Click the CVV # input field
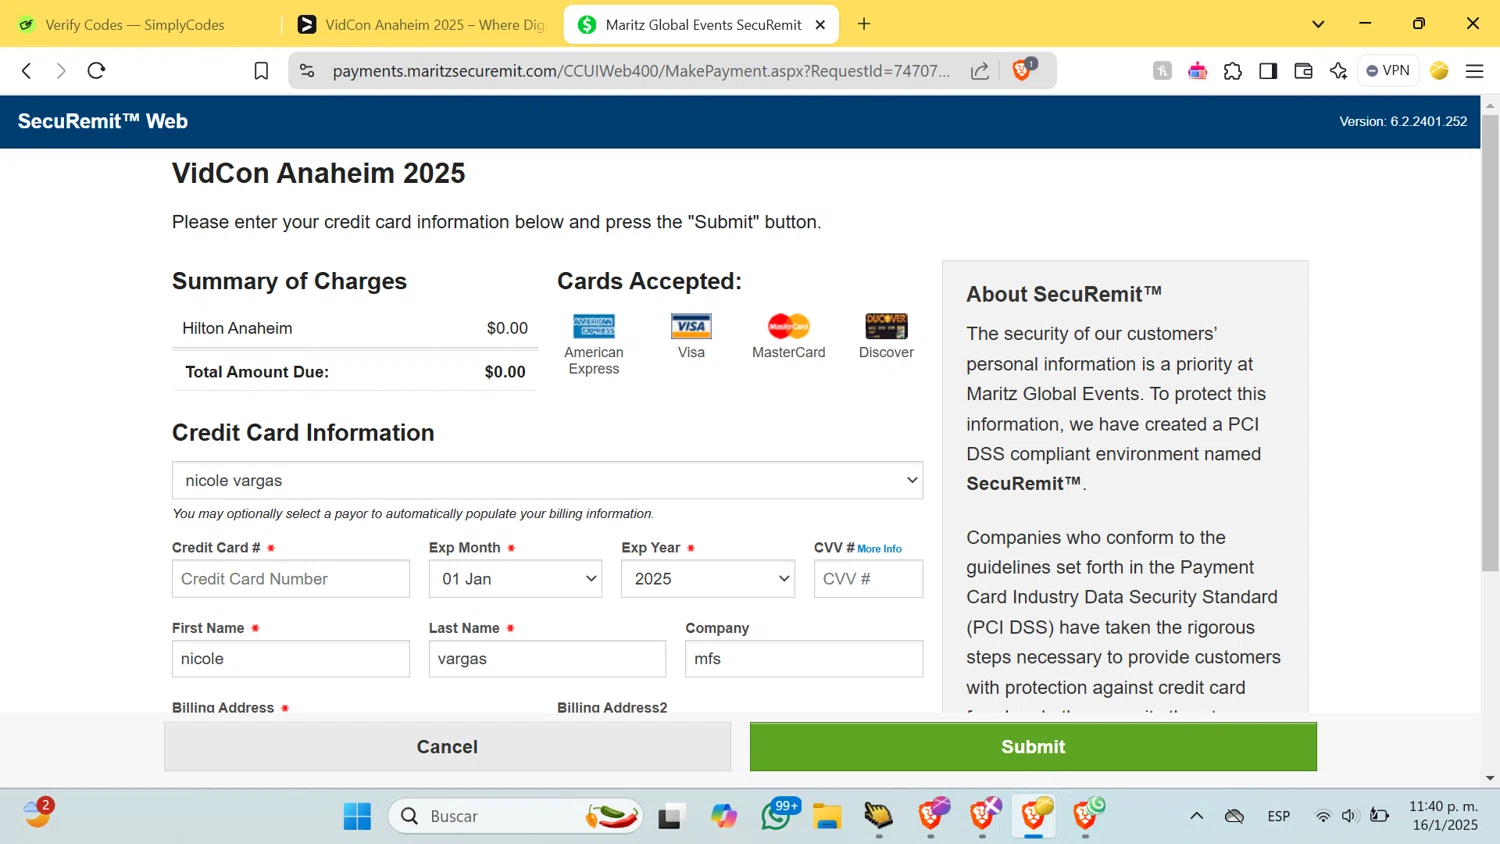Image resolution: width=1500 pixels, height=844 pixels. [x=868, y=579]
